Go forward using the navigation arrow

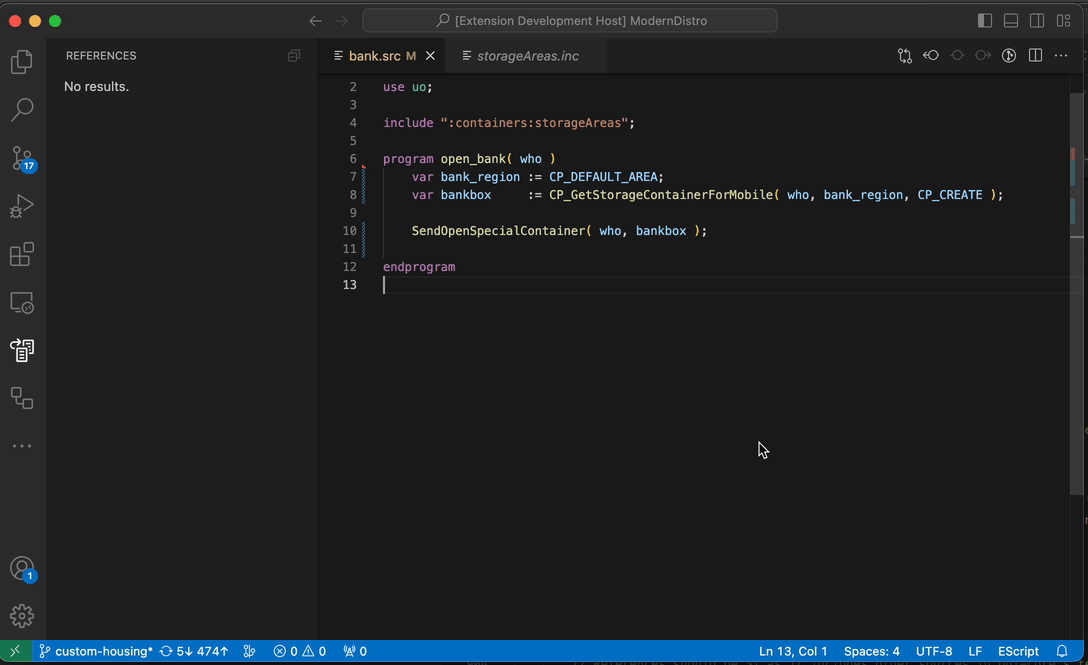pos(342,21)
